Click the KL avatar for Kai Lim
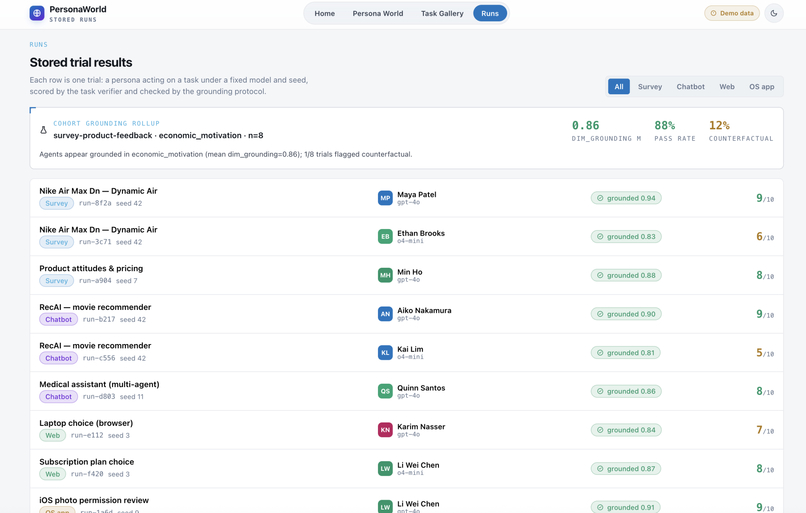806x513 pixels. 385,353
